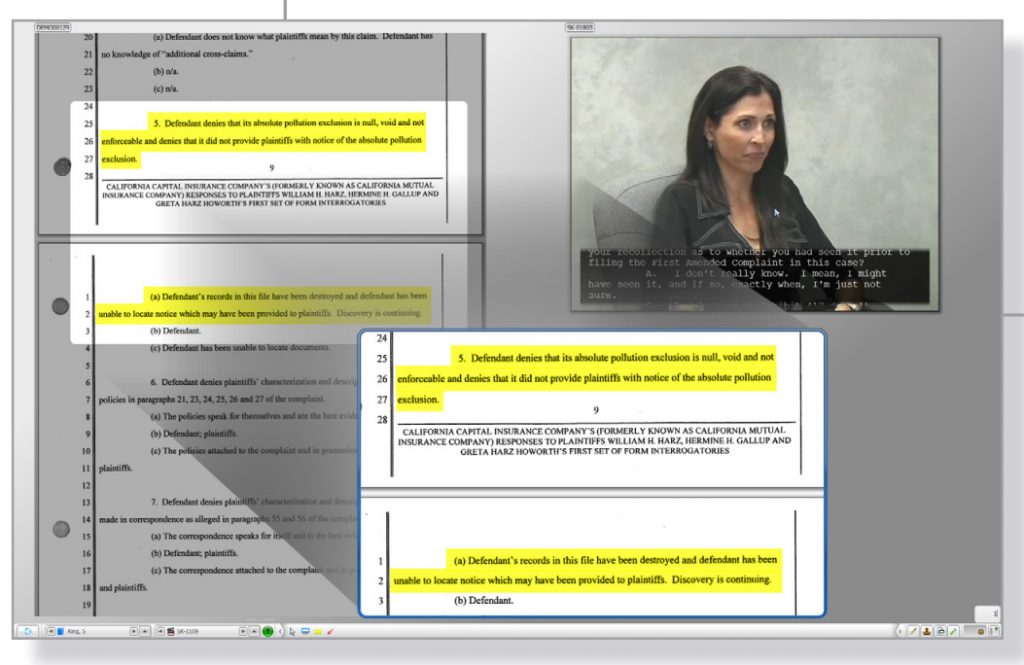
Task: Select the arrow pointer tool
Action: [291, 631]
